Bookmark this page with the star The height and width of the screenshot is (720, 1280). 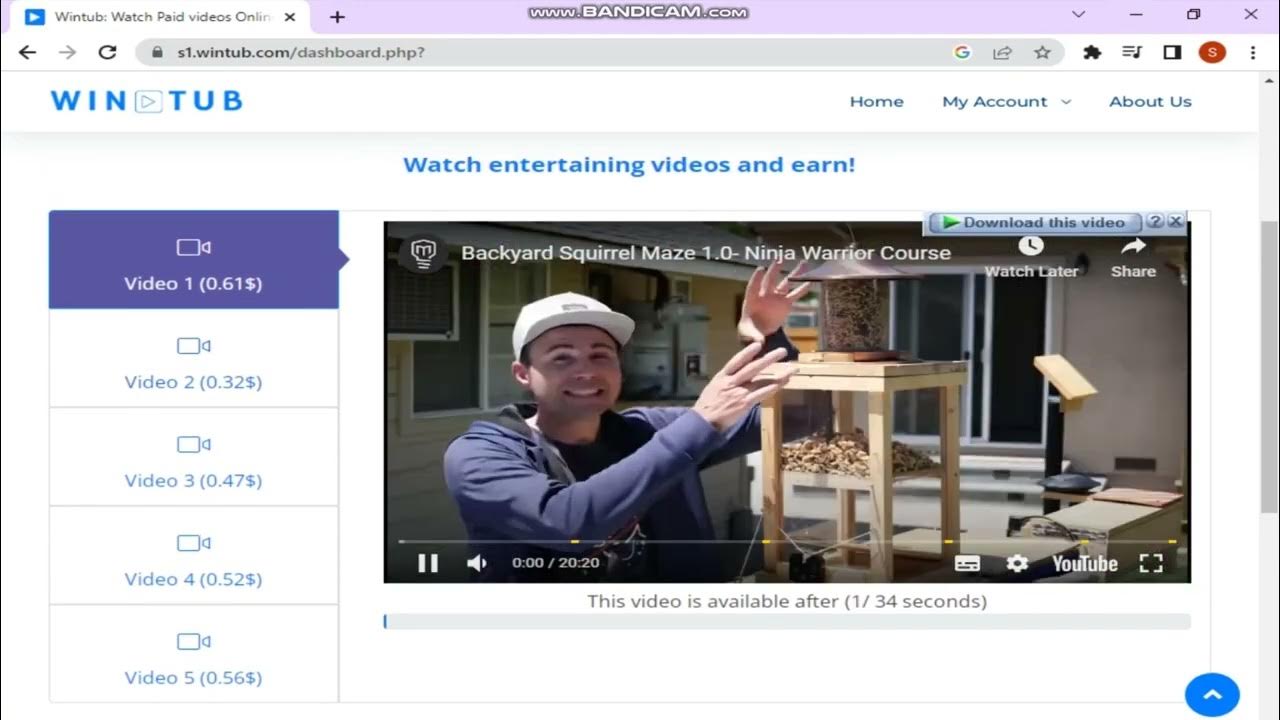[x=1042, y=52]
